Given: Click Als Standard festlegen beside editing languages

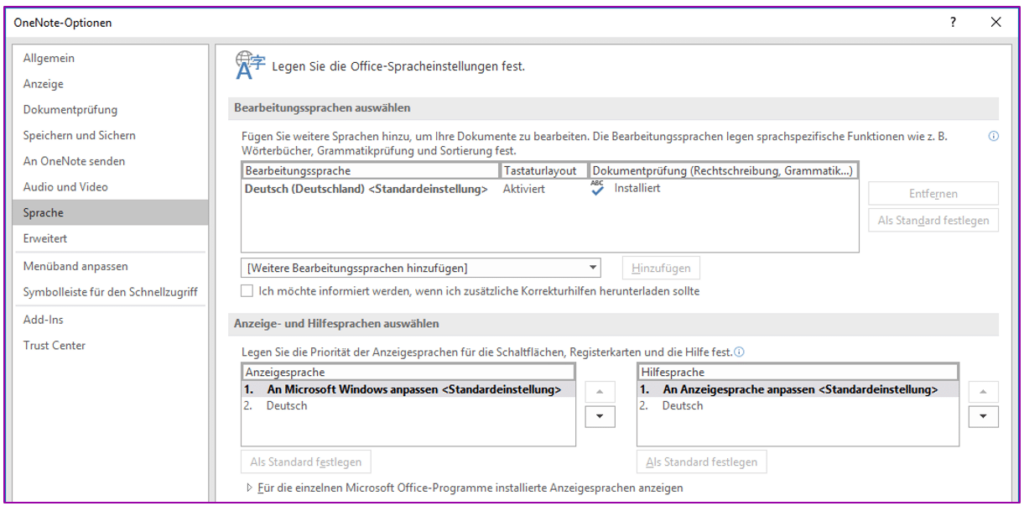Looking at the screenshot, I should pyautogui.click(x=933, y=221).
